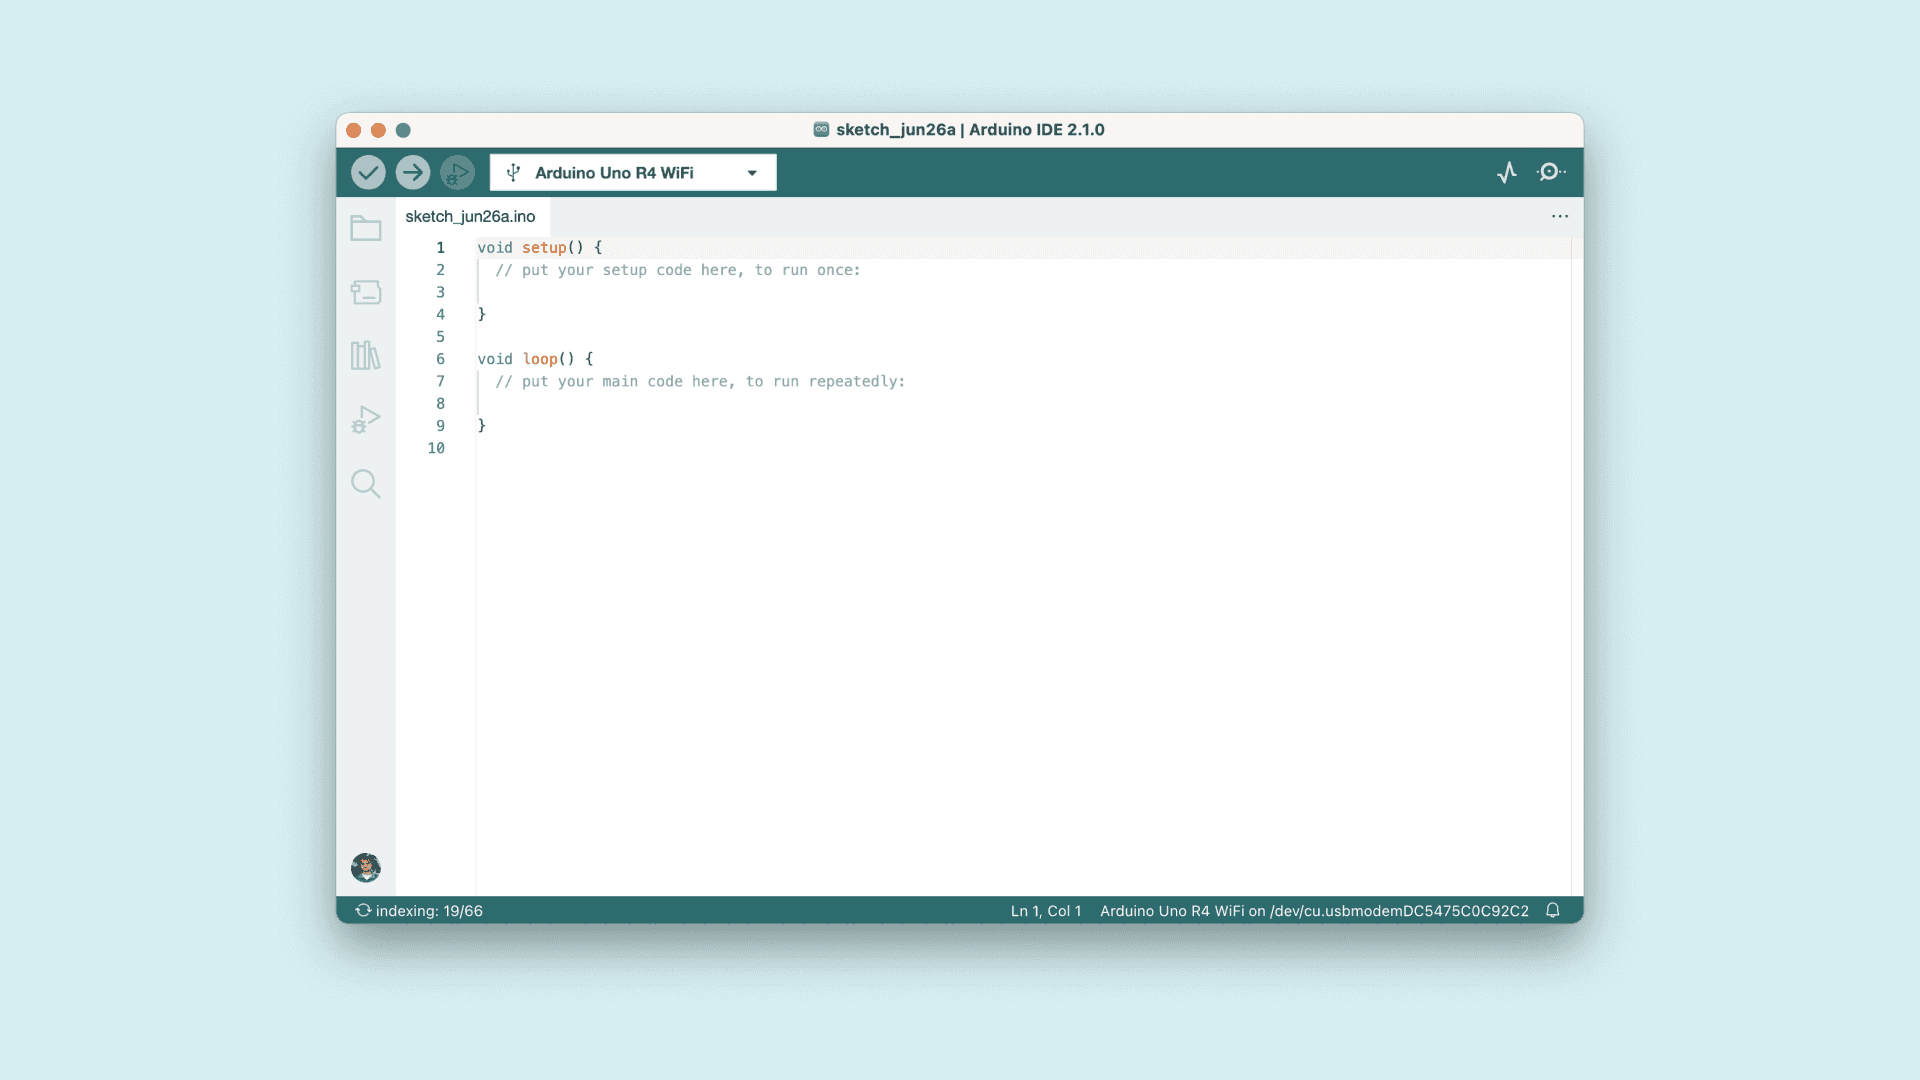Open the Serial Plotter
The height and width of the screenshot is (1080, 1920).
1507,172
